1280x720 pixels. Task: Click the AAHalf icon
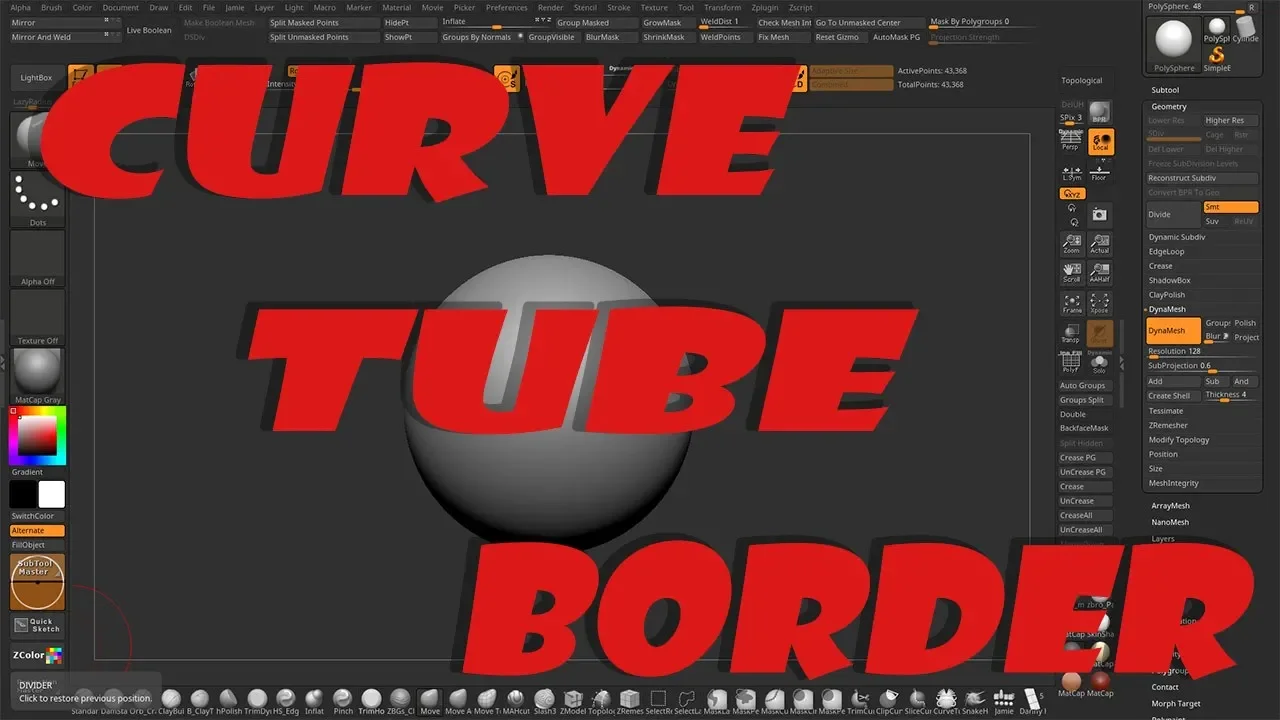[1099, 273]
